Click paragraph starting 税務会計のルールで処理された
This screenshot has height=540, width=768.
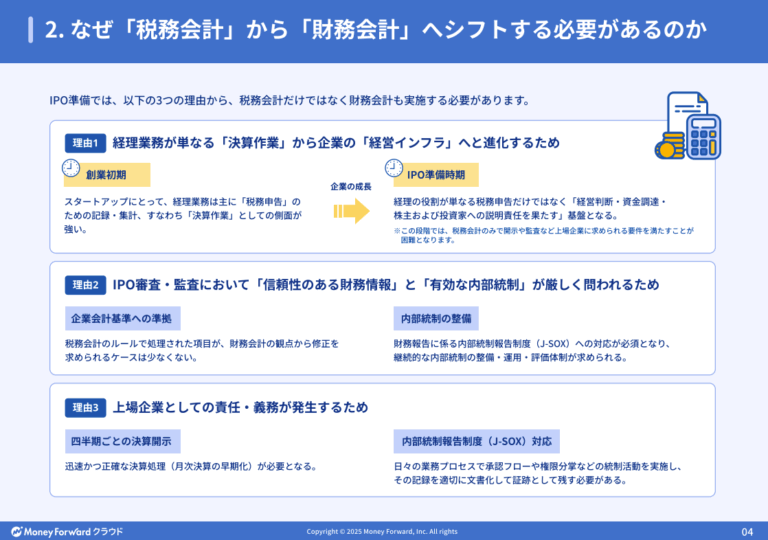(202, 350)
